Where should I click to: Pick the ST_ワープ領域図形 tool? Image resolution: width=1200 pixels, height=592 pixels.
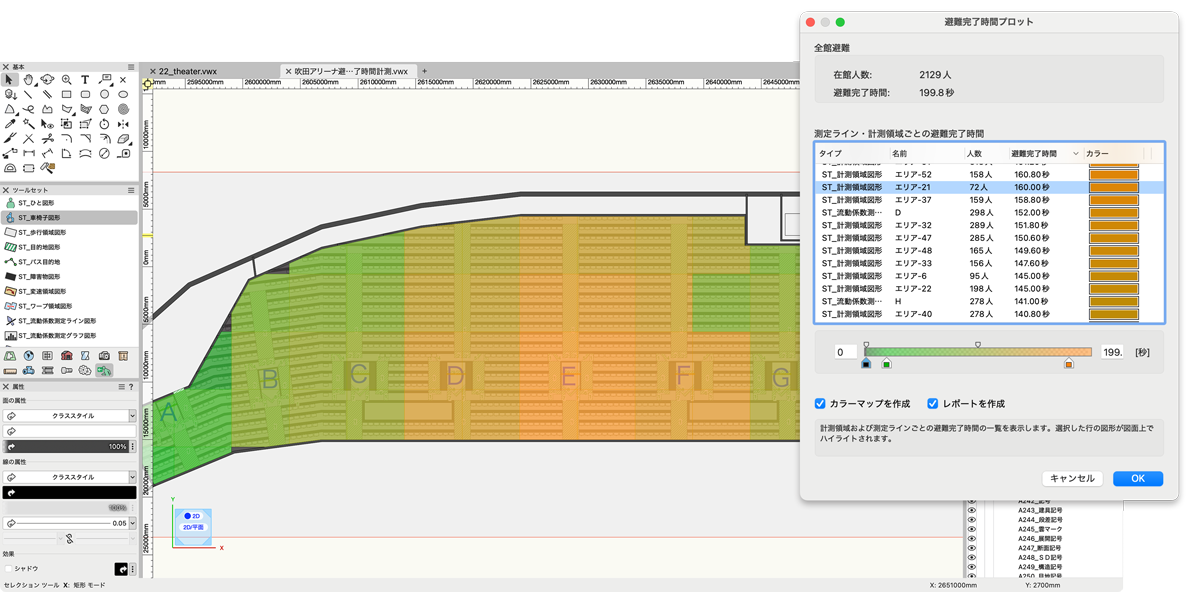(x=44, y=306)
